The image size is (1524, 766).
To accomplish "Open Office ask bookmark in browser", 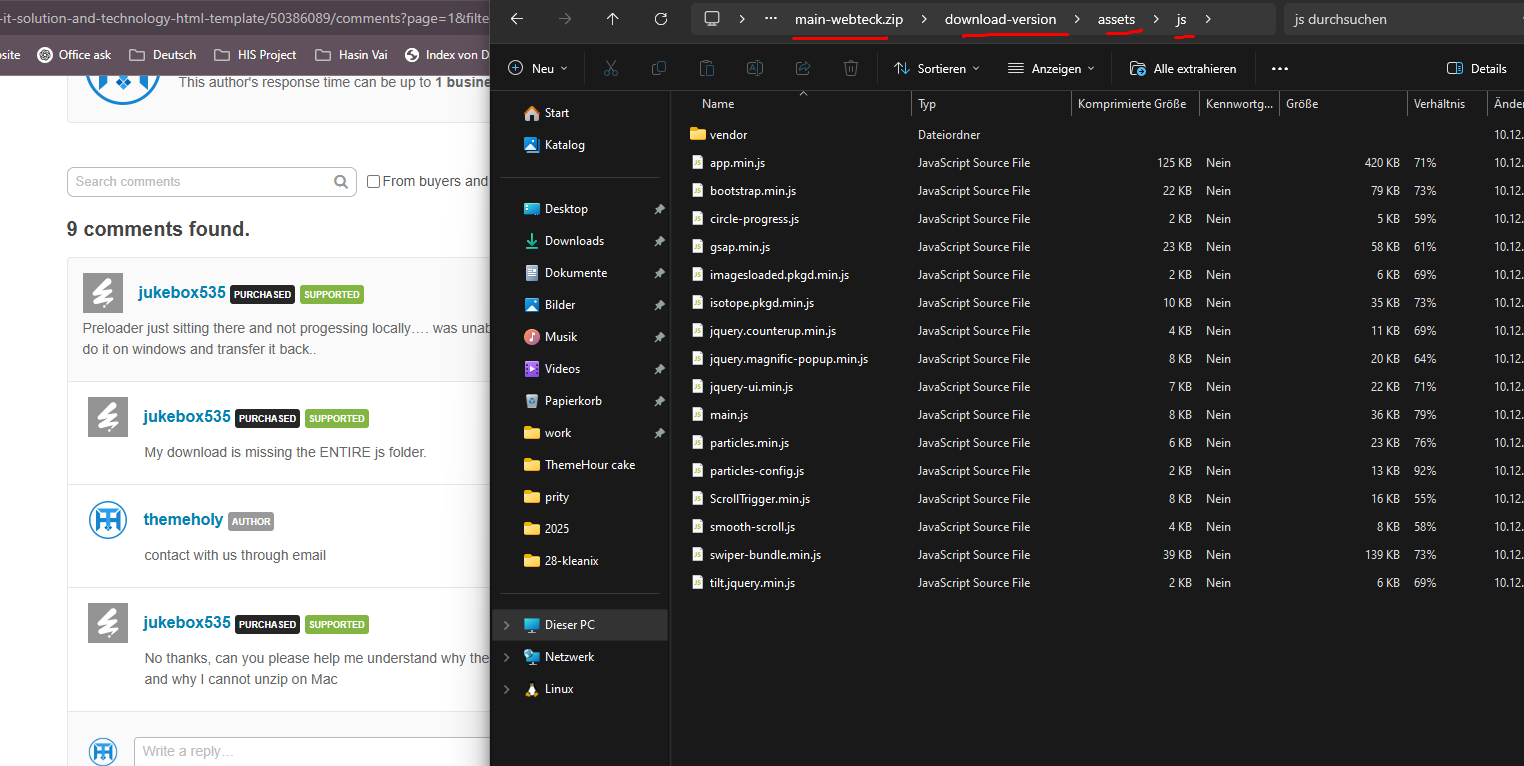I will pyautogui.click(x=74, y=55).
